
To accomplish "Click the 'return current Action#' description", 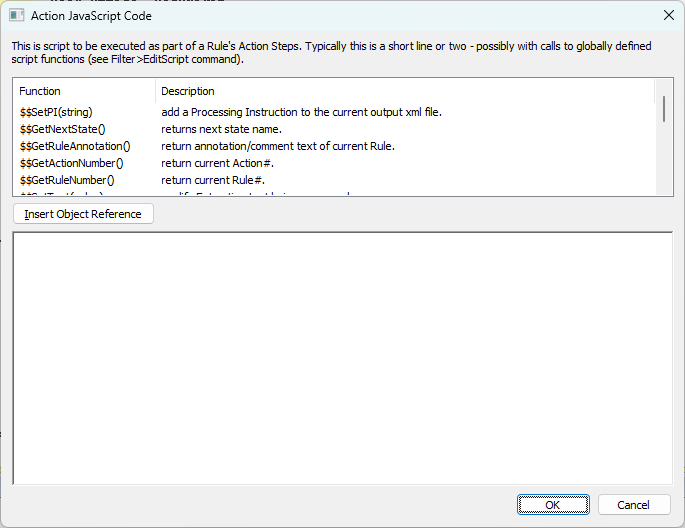I will [x=217, y=163].
